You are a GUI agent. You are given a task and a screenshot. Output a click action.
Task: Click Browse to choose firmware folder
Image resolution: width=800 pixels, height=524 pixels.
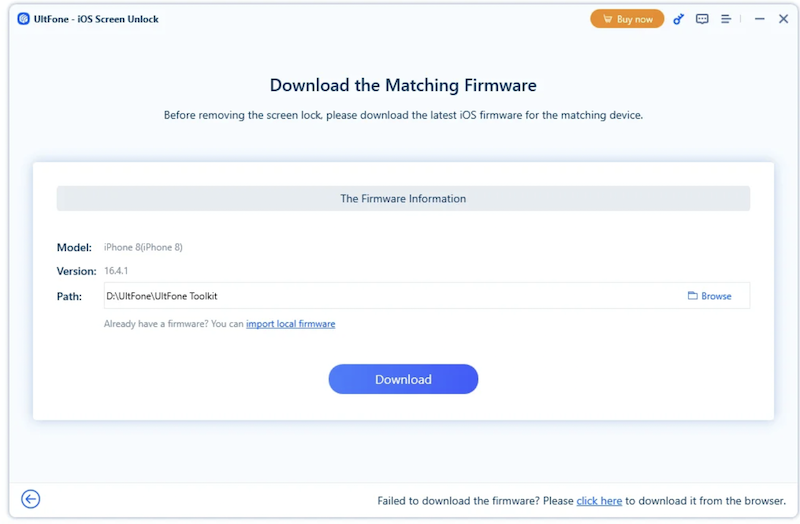710,296
